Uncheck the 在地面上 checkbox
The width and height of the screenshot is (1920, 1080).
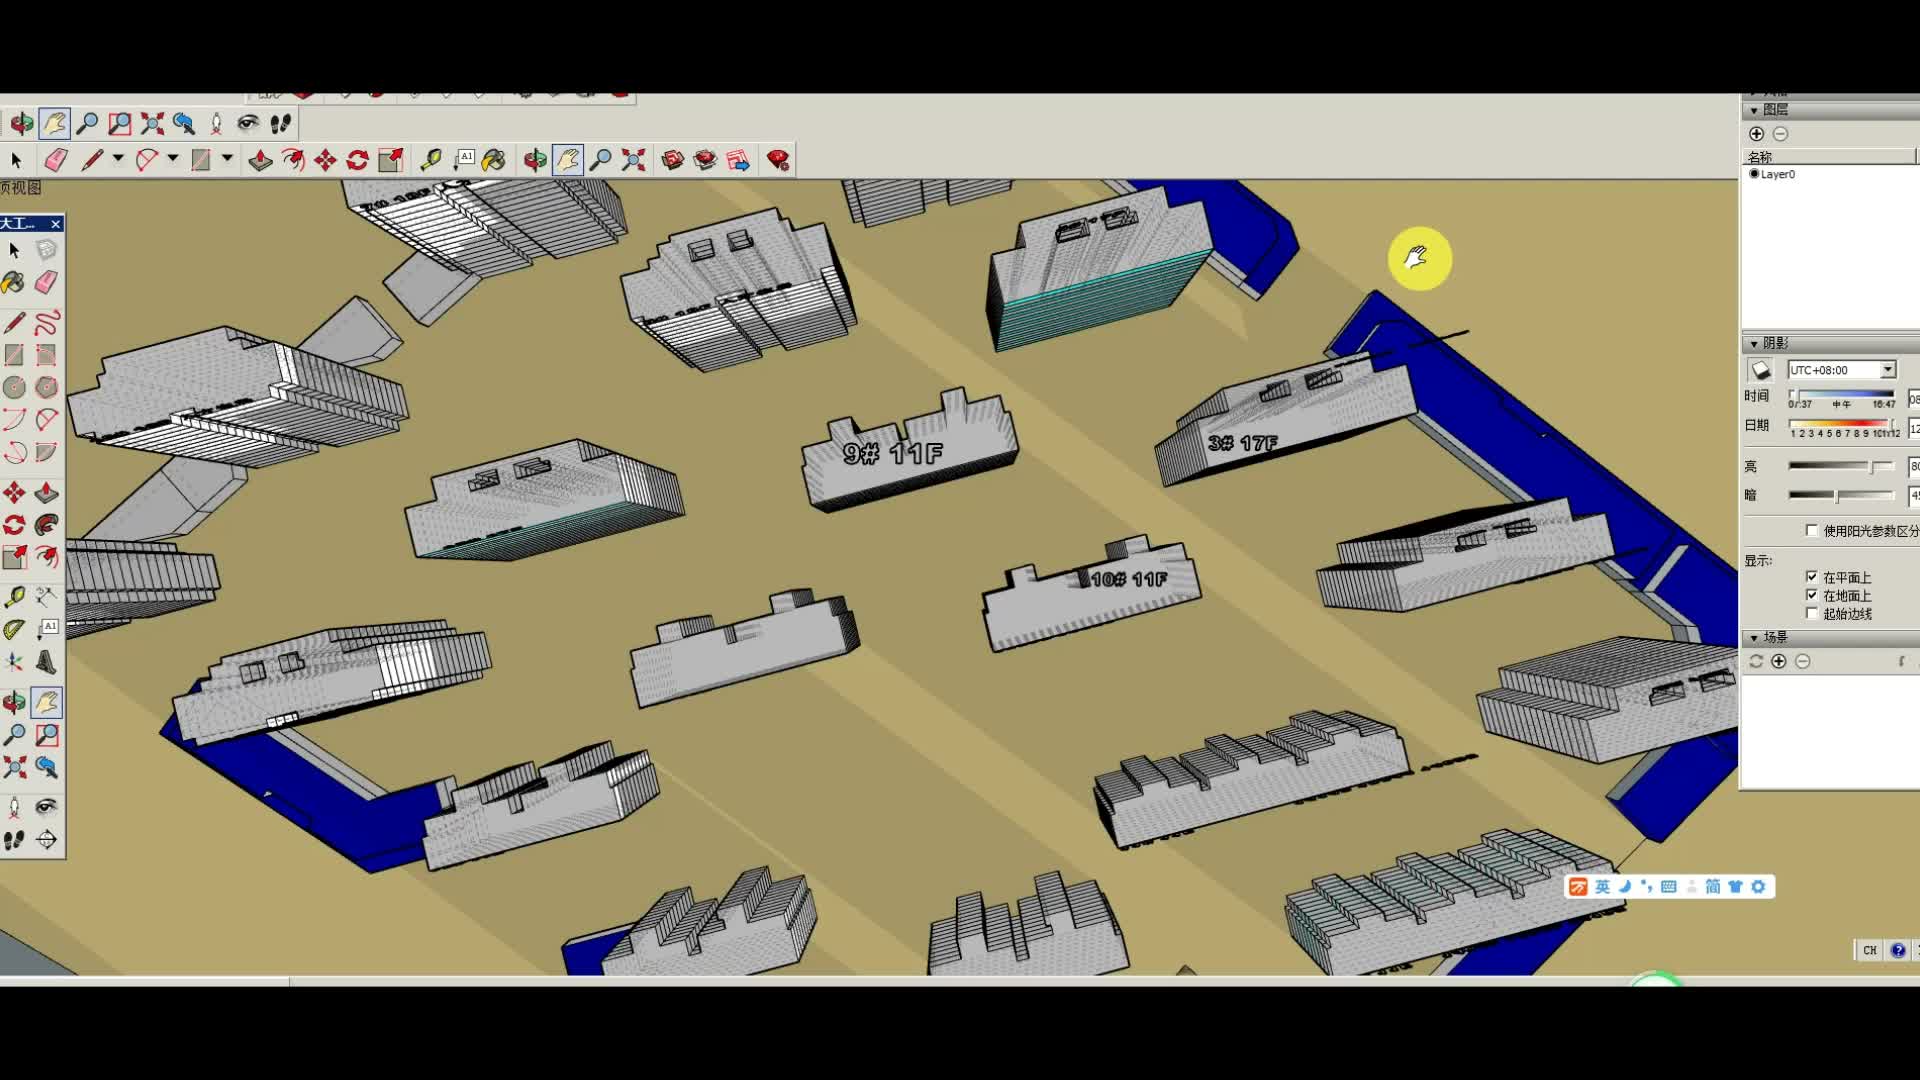point(1812,595)
